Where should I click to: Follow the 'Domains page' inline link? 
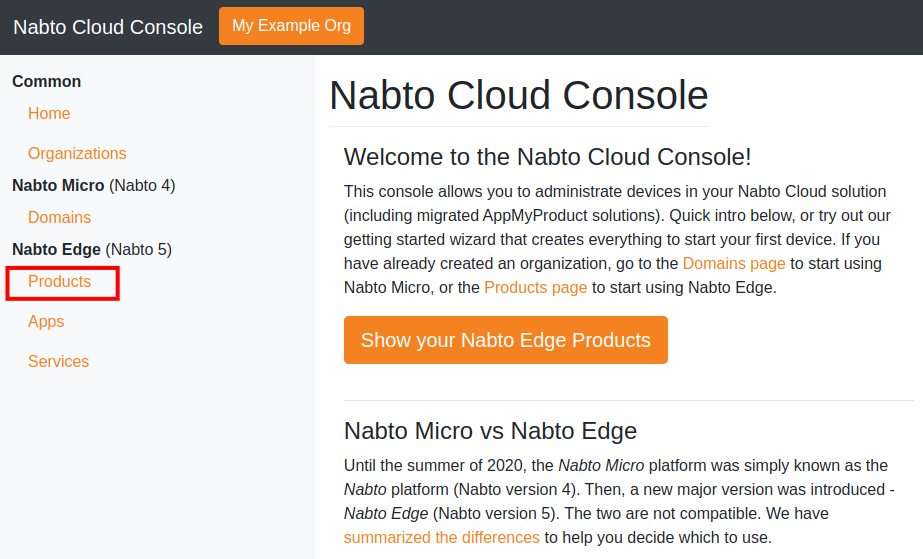click(x=734, y=264)
